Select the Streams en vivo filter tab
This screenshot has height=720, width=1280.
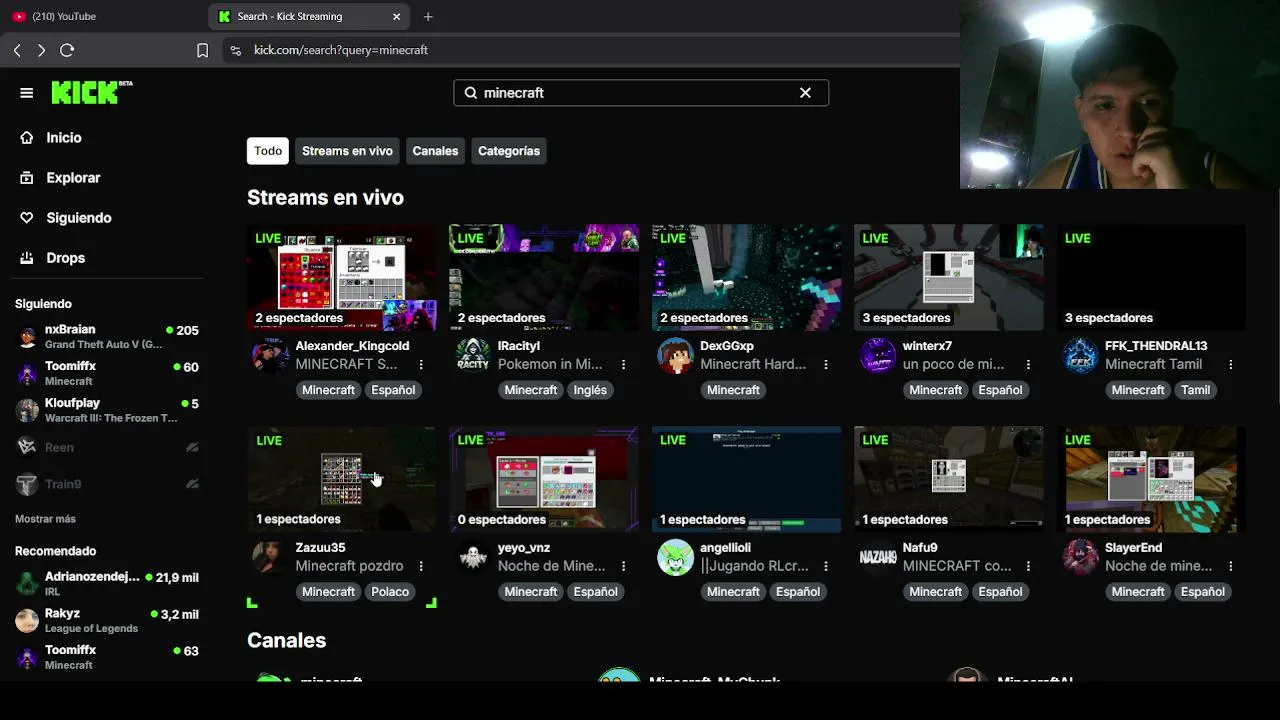click(x=347, y=151)
